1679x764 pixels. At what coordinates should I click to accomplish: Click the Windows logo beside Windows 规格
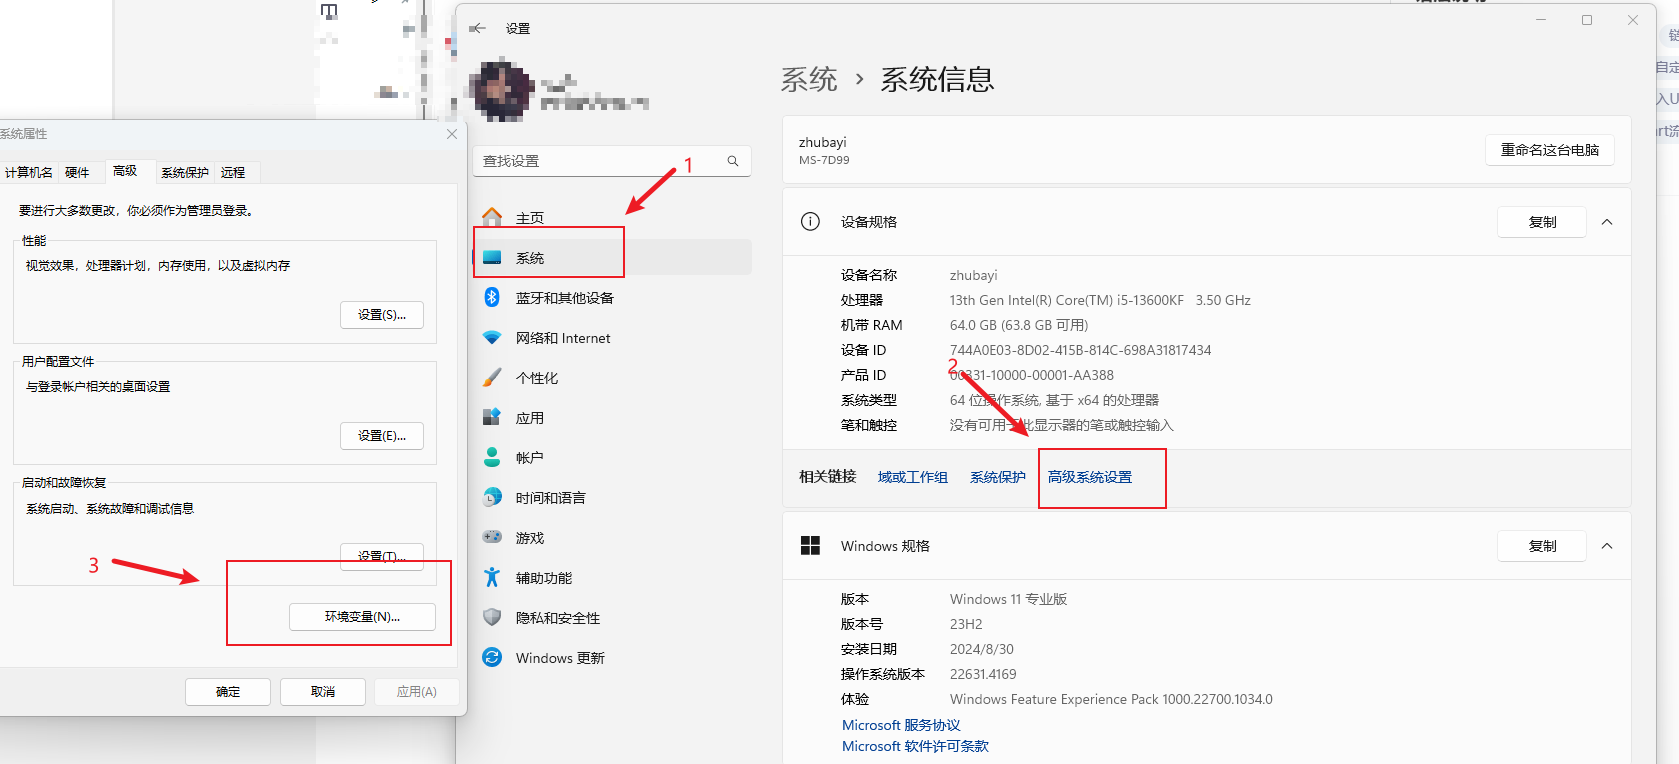coord(810,545)
